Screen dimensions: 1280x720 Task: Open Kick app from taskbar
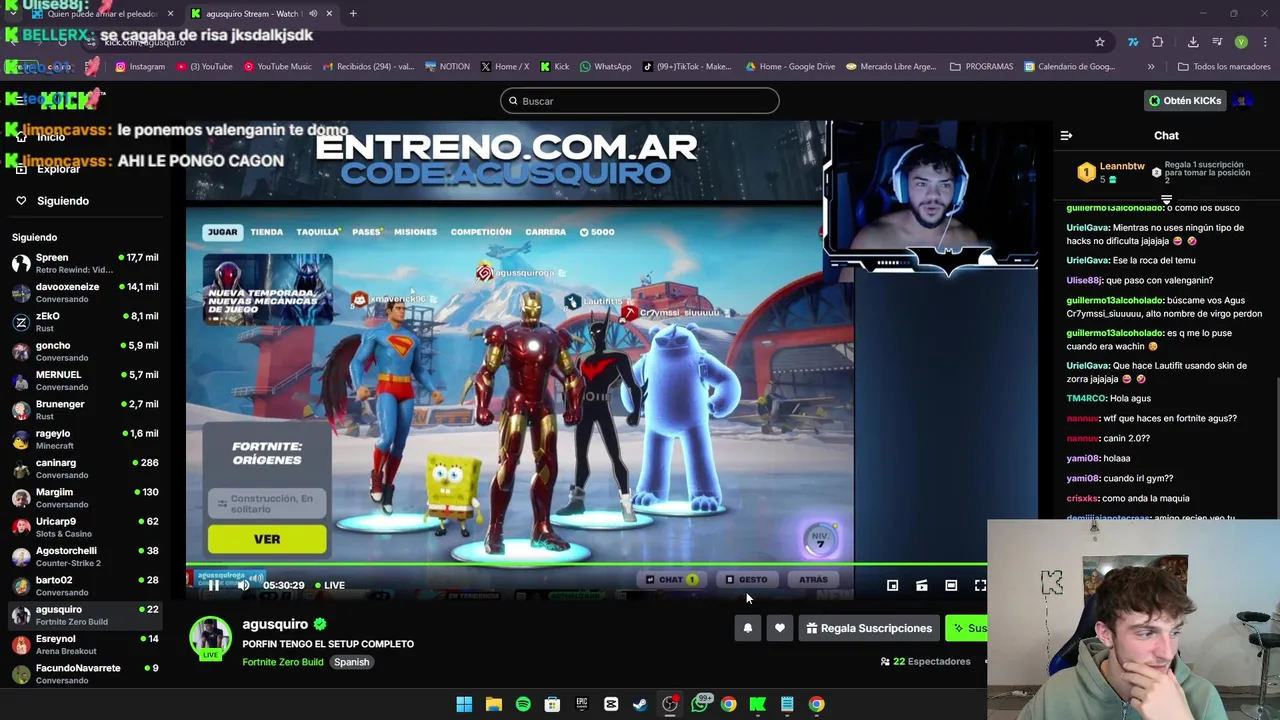point(758,704)
